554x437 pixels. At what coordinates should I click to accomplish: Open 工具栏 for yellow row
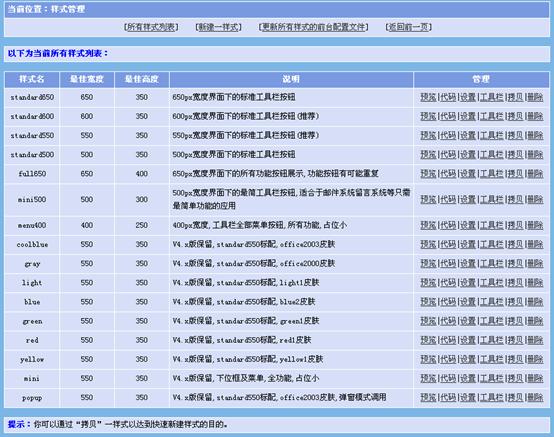(491, 359)
